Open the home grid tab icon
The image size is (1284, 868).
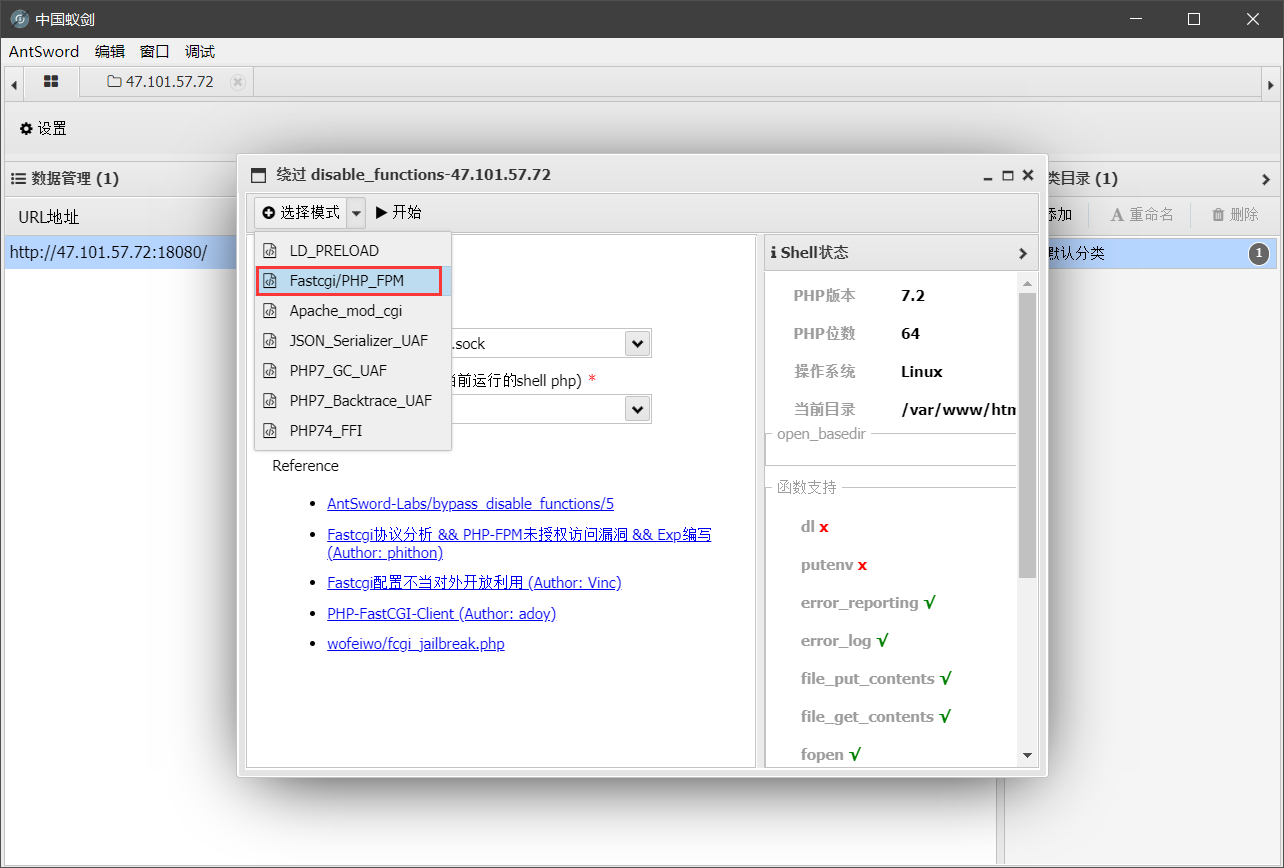tap(51, 81)
